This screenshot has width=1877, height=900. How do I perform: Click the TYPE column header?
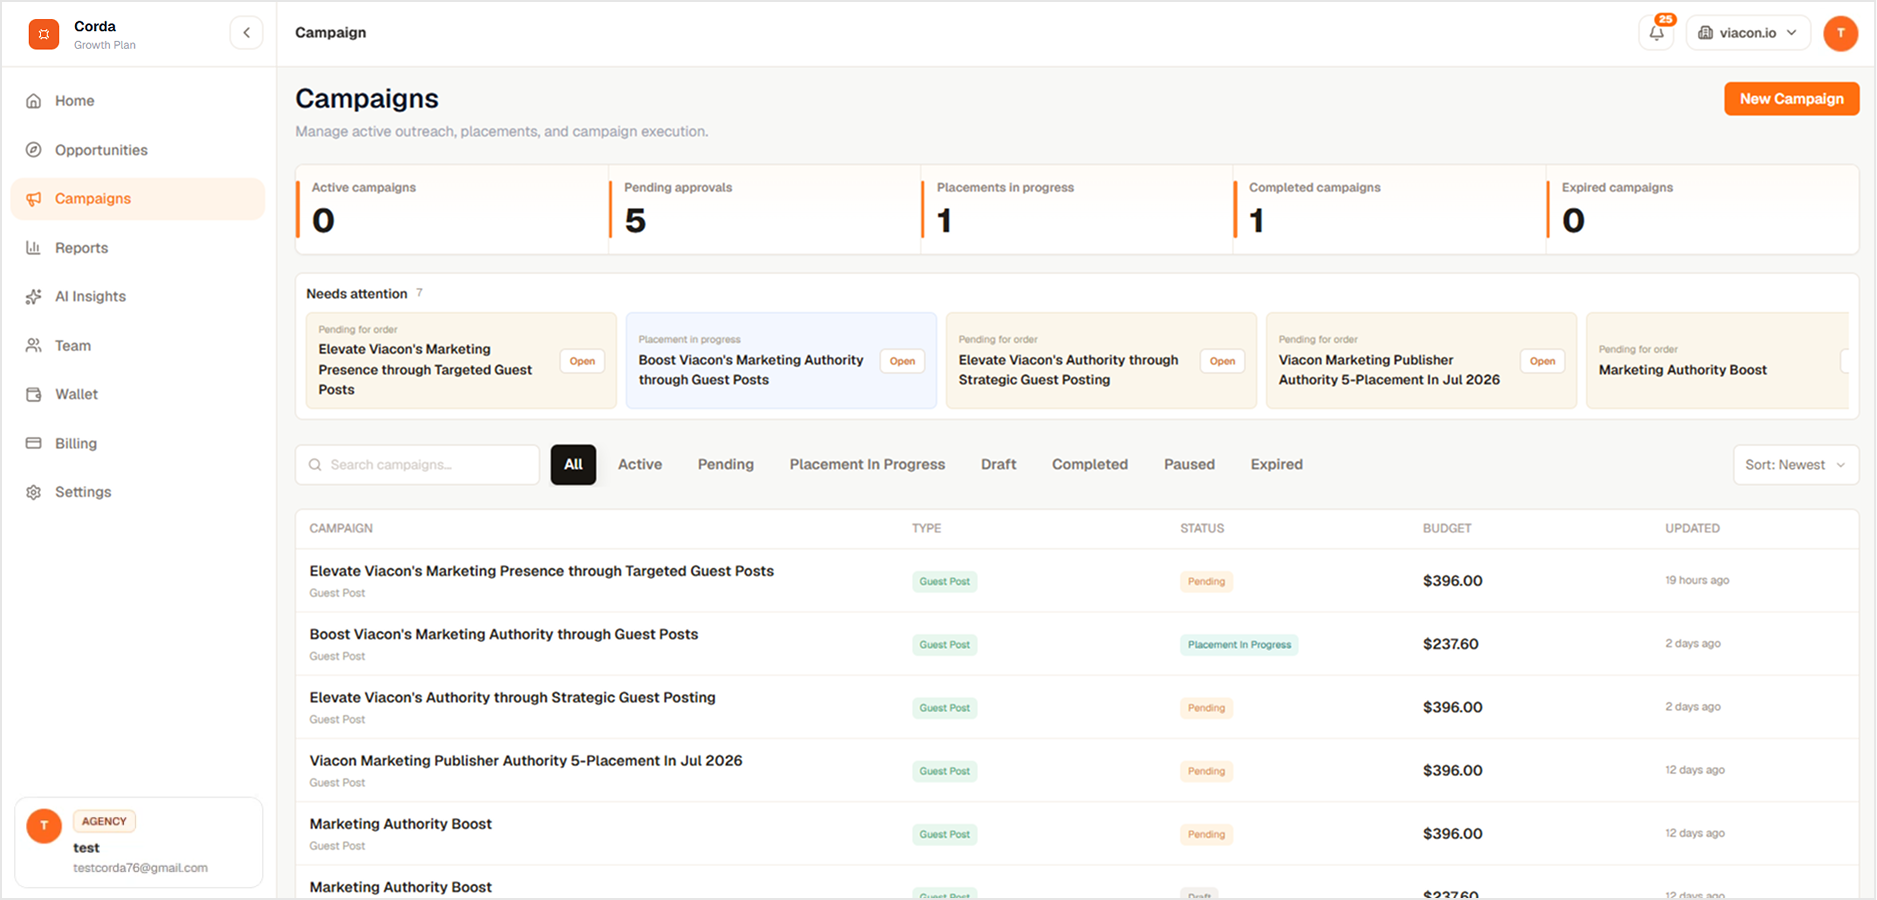[x=926, y=528]
